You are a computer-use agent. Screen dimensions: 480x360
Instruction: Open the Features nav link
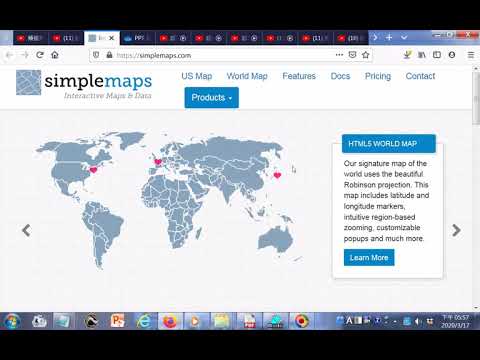pyautogui.click(x=299, y=76)
